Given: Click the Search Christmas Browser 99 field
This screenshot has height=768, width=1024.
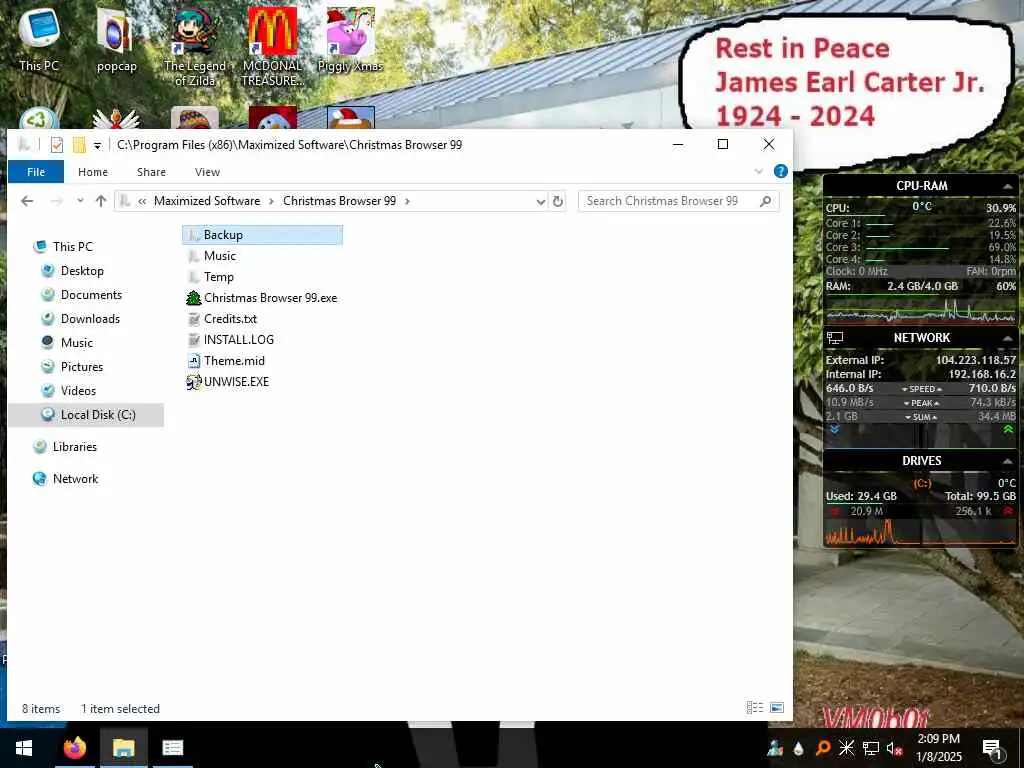Looking at the screenshot, I should [x=679, y=201].
